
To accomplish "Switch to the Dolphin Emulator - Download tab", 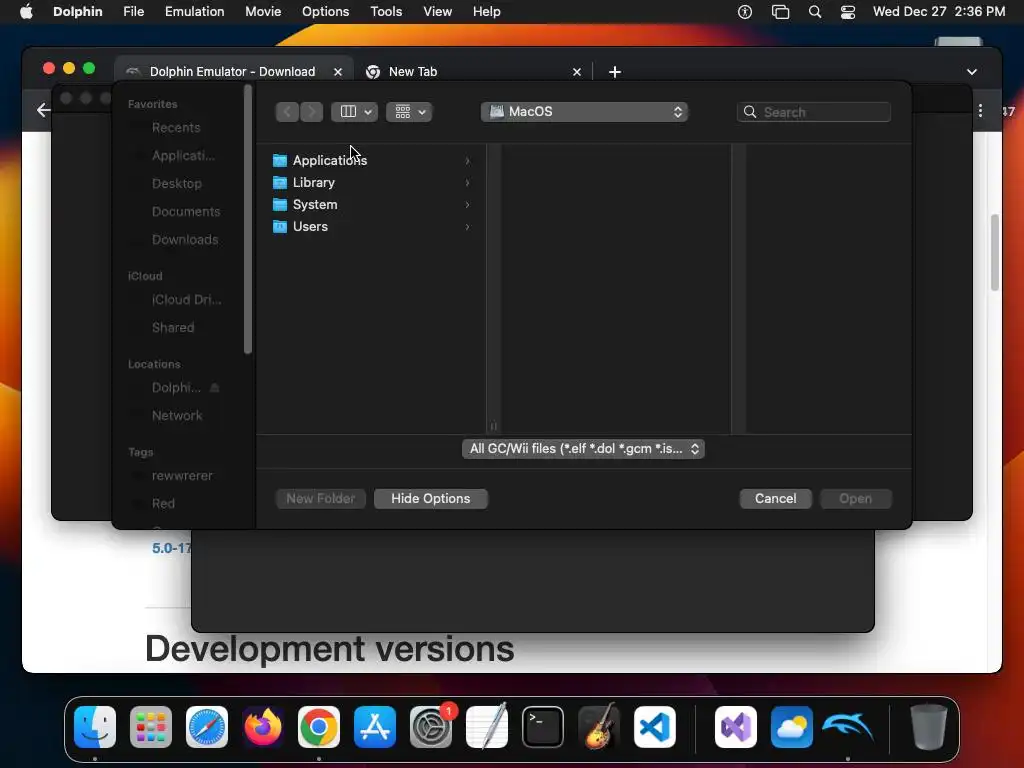I will click(232, 72).
